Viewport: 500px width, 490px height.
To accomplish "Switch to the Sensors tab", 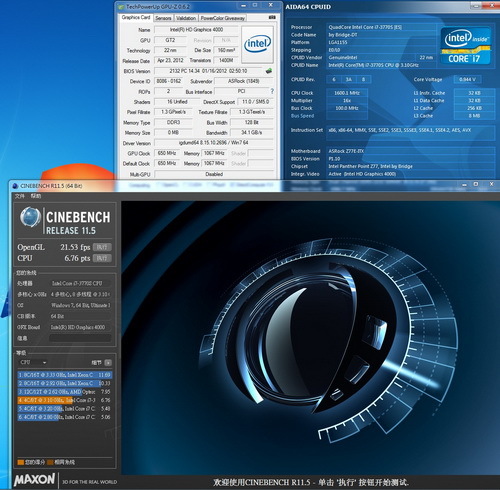I will click(163, 18).
